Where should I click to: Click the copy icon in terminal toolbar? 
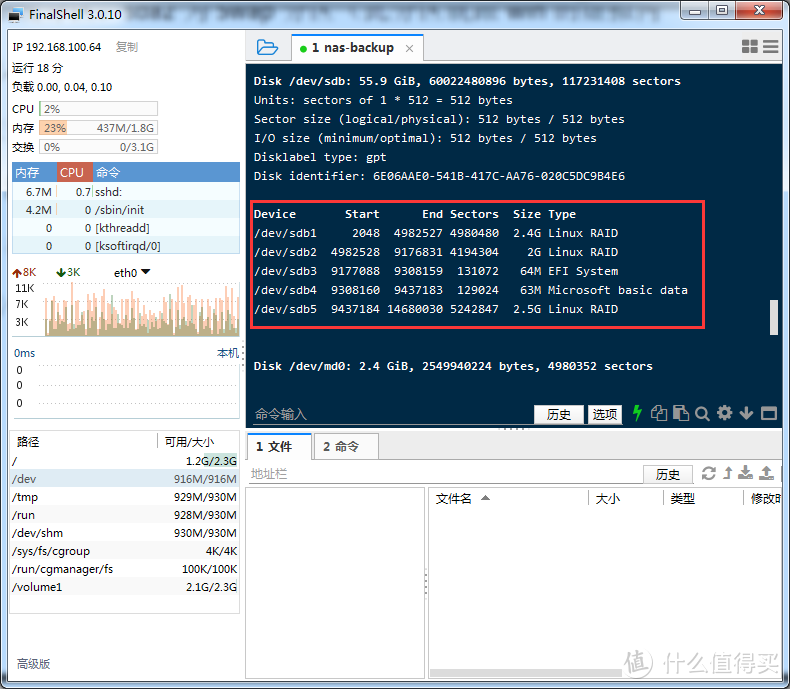[x=659, y=413]
